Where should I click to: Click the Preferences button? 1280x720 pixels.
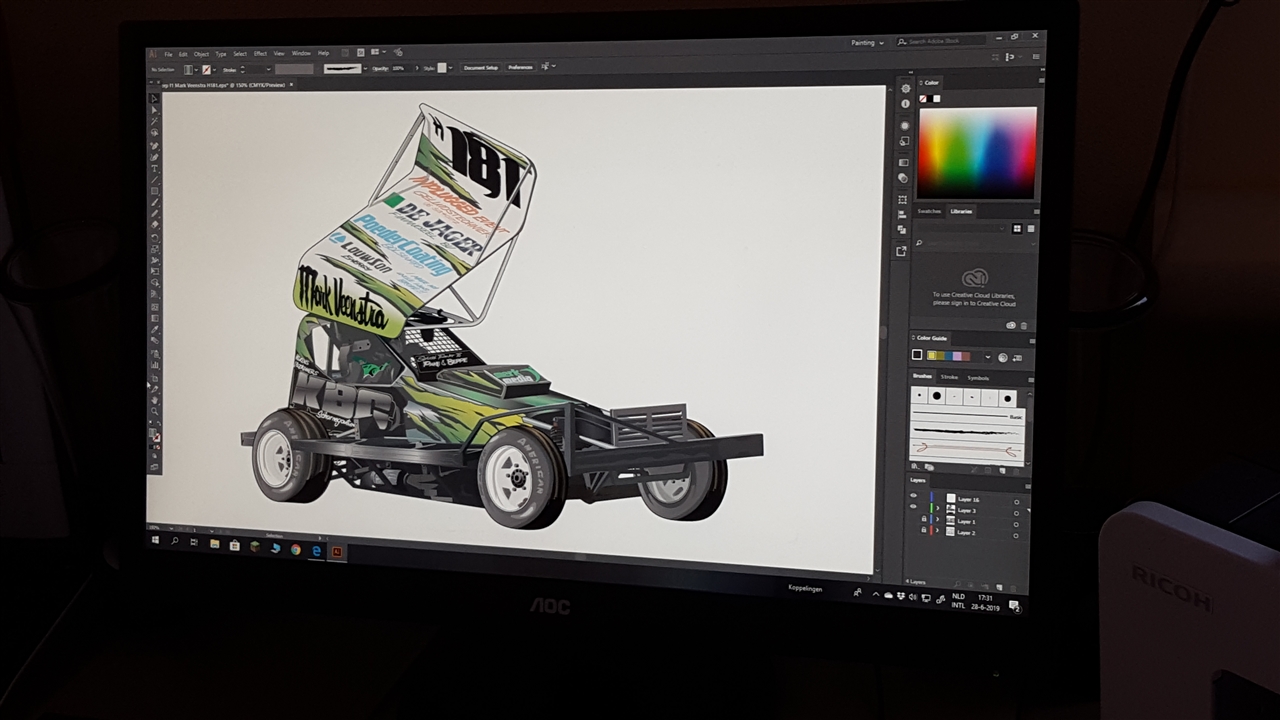[x=520, y=68]
